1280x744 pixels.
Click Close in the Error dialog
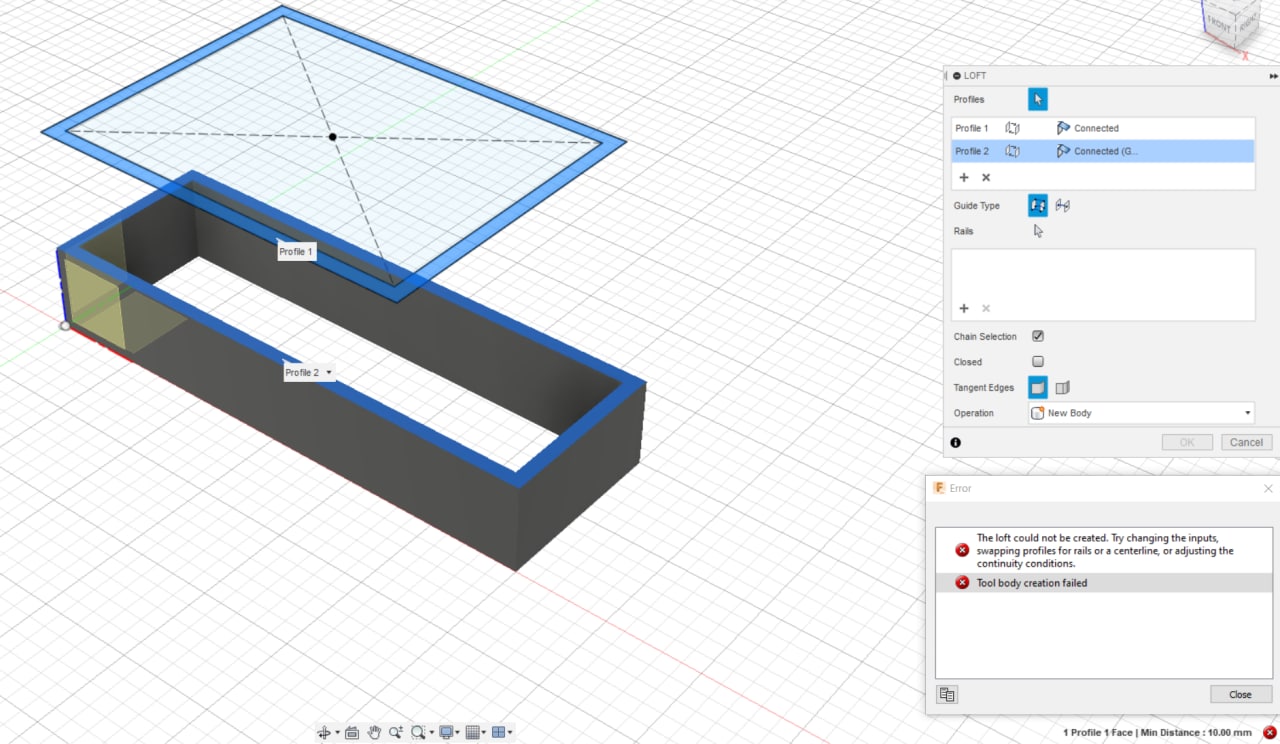click(x=1240, y=694)
